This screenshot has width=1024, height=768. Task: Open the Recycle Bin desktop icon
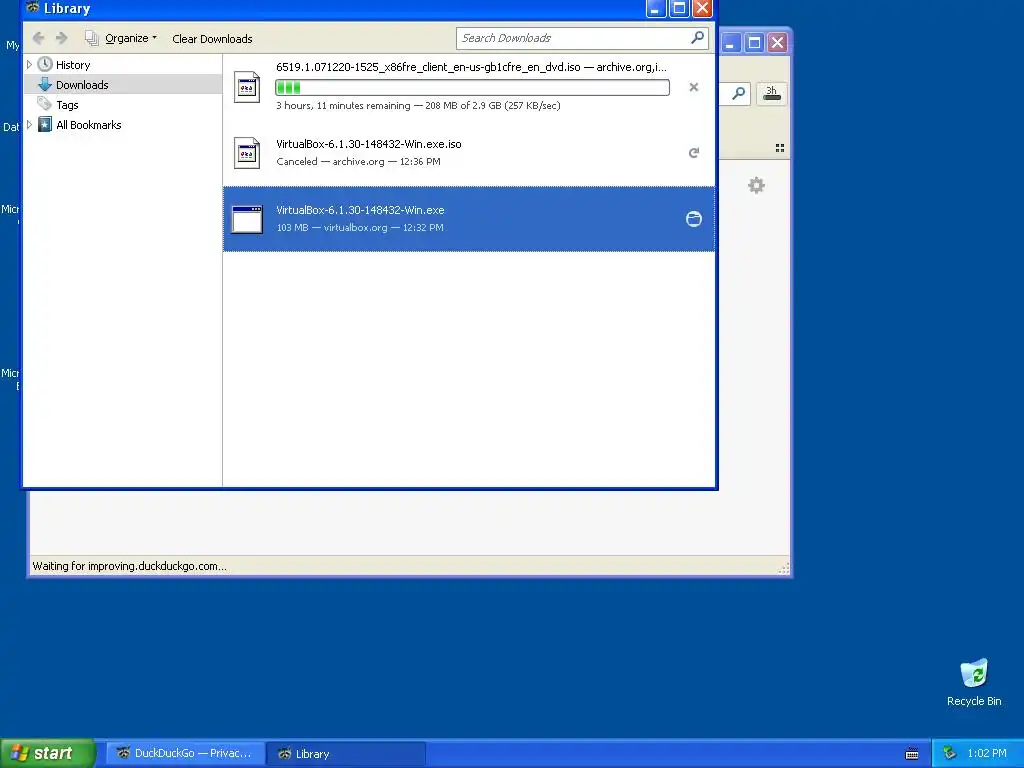(x=974, y=682)
